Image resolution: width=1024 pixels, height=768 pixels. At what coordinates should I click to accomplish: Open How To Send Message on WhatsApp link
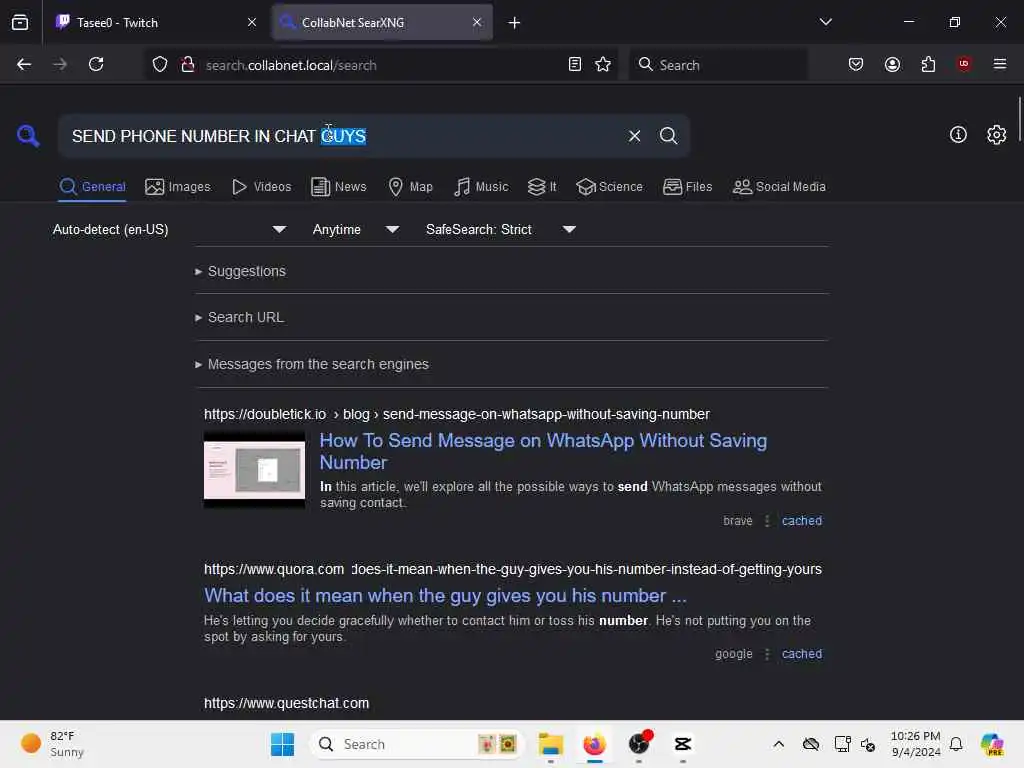click(x=543, y=451)
